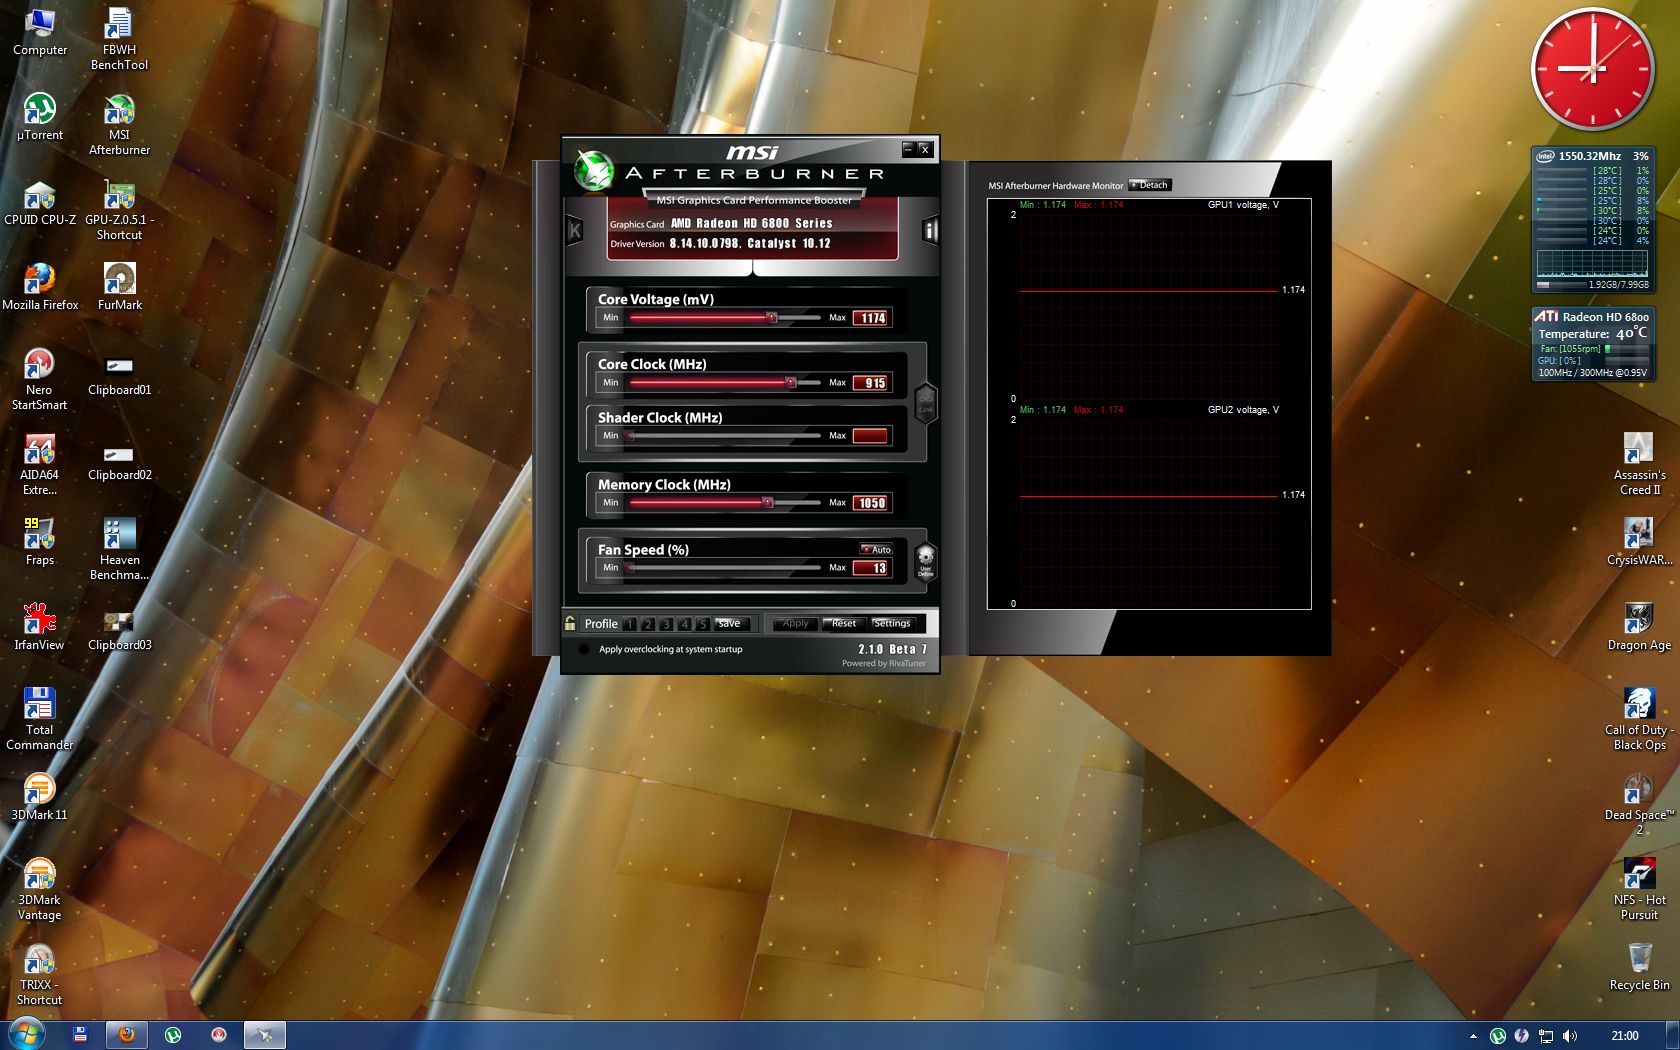Toggle the Auto fan speed button
The width and height of the screenshot is (1680, 1050).
(876, 549)
